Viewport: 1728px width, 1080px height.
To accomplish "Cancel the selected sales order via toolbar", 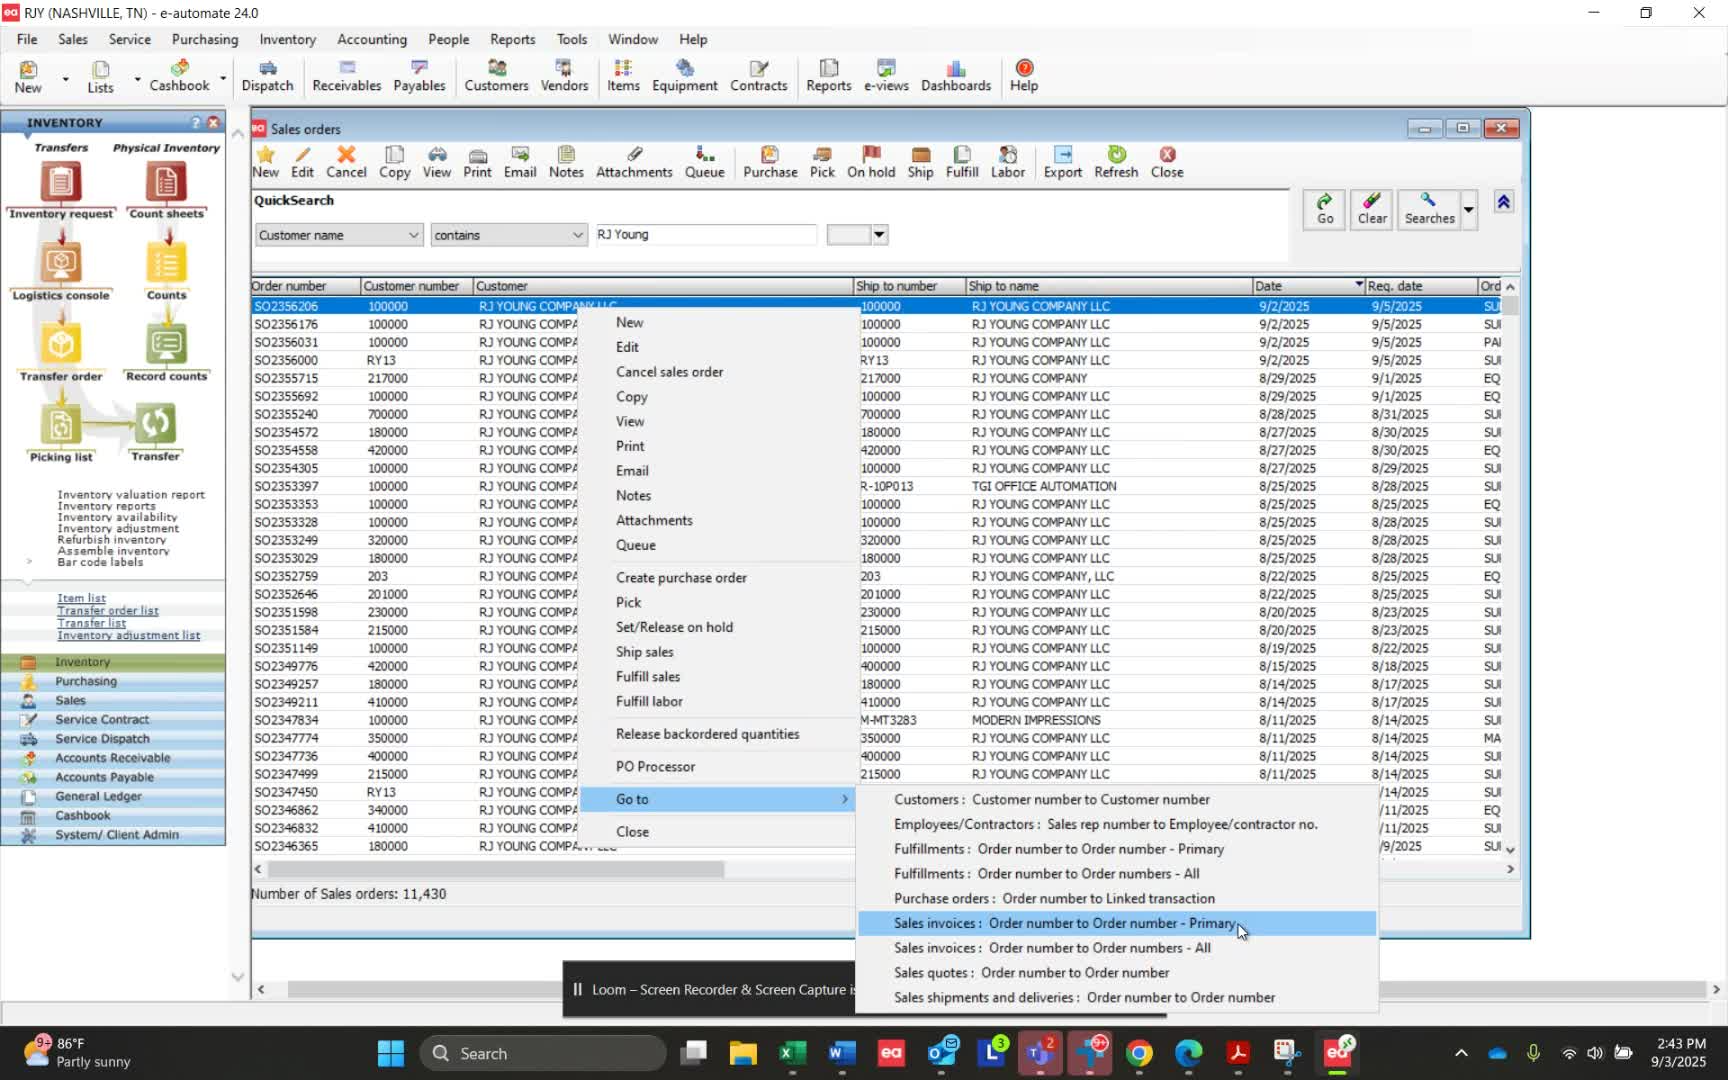I will pos(346,162).
